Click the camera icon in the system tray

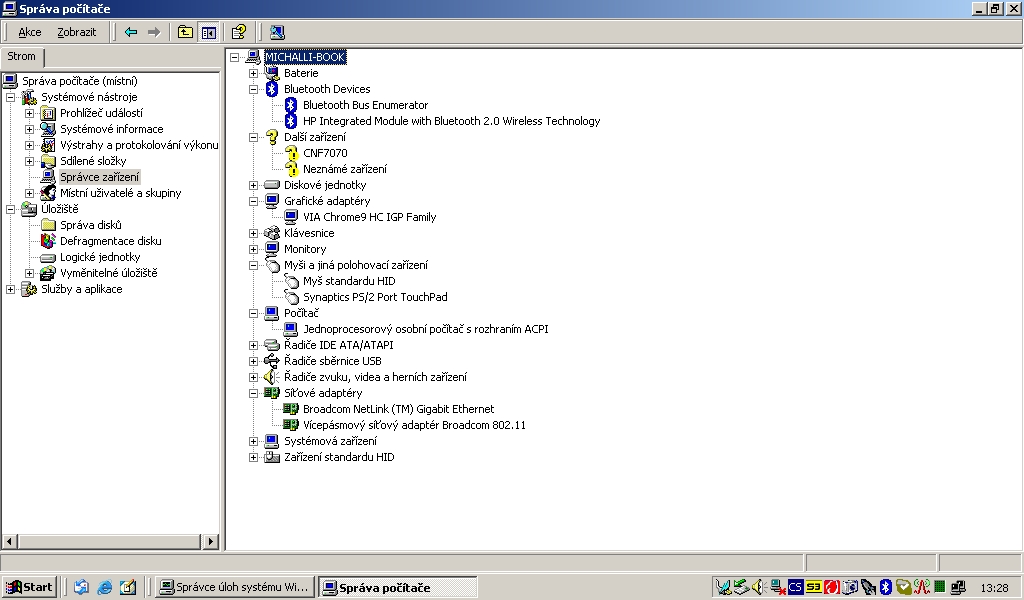(849, 587)
